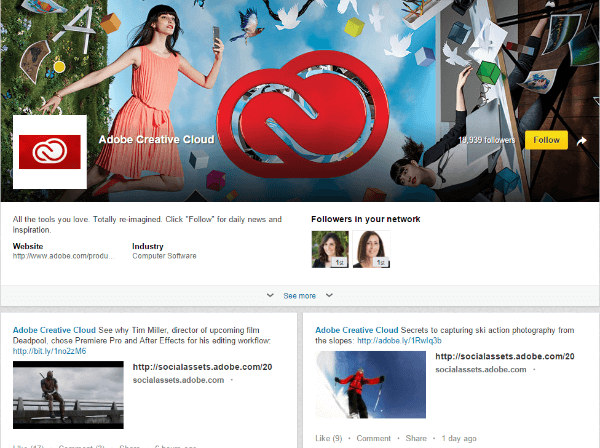Click the 1 day ago timestamp

[459, 438]
